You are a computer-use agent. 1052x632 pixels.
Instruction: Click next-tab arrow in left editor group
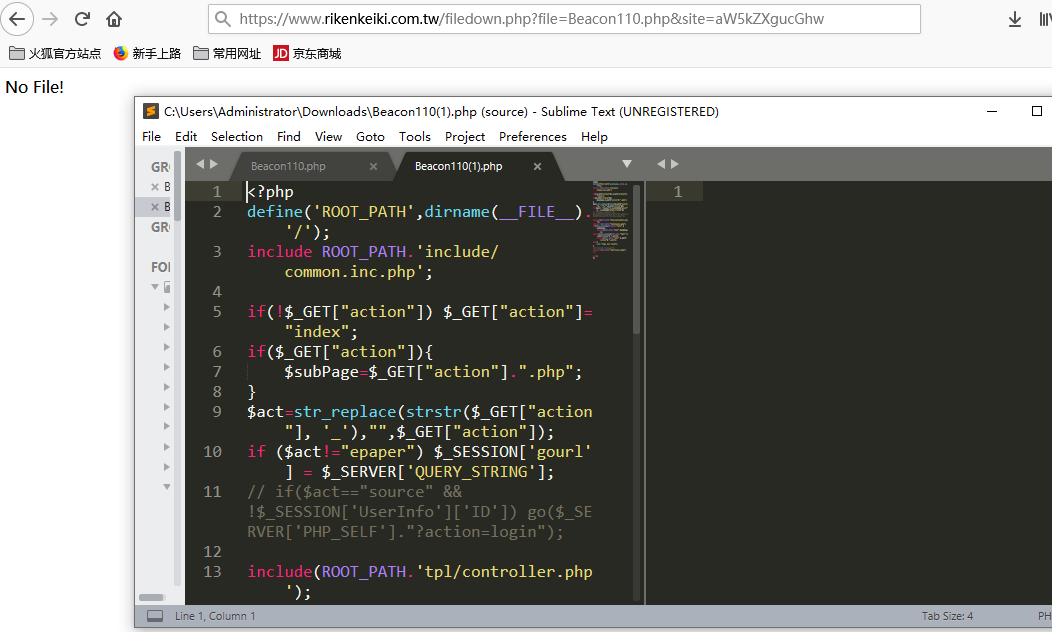click(x=214, y=164)
